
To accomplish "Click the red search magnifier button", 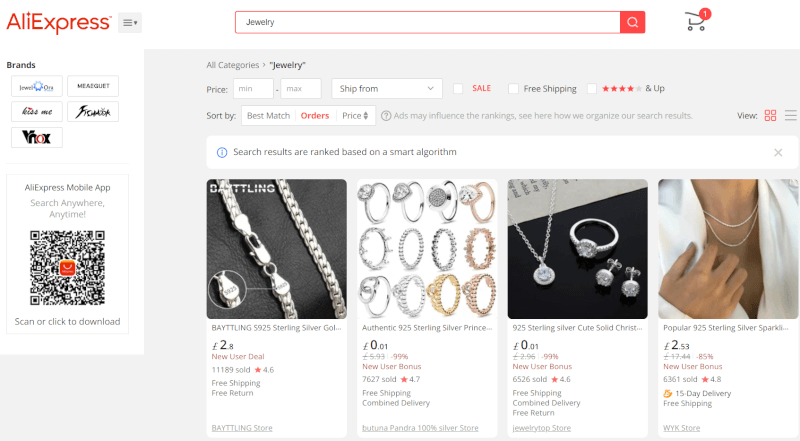I will 633,22.
